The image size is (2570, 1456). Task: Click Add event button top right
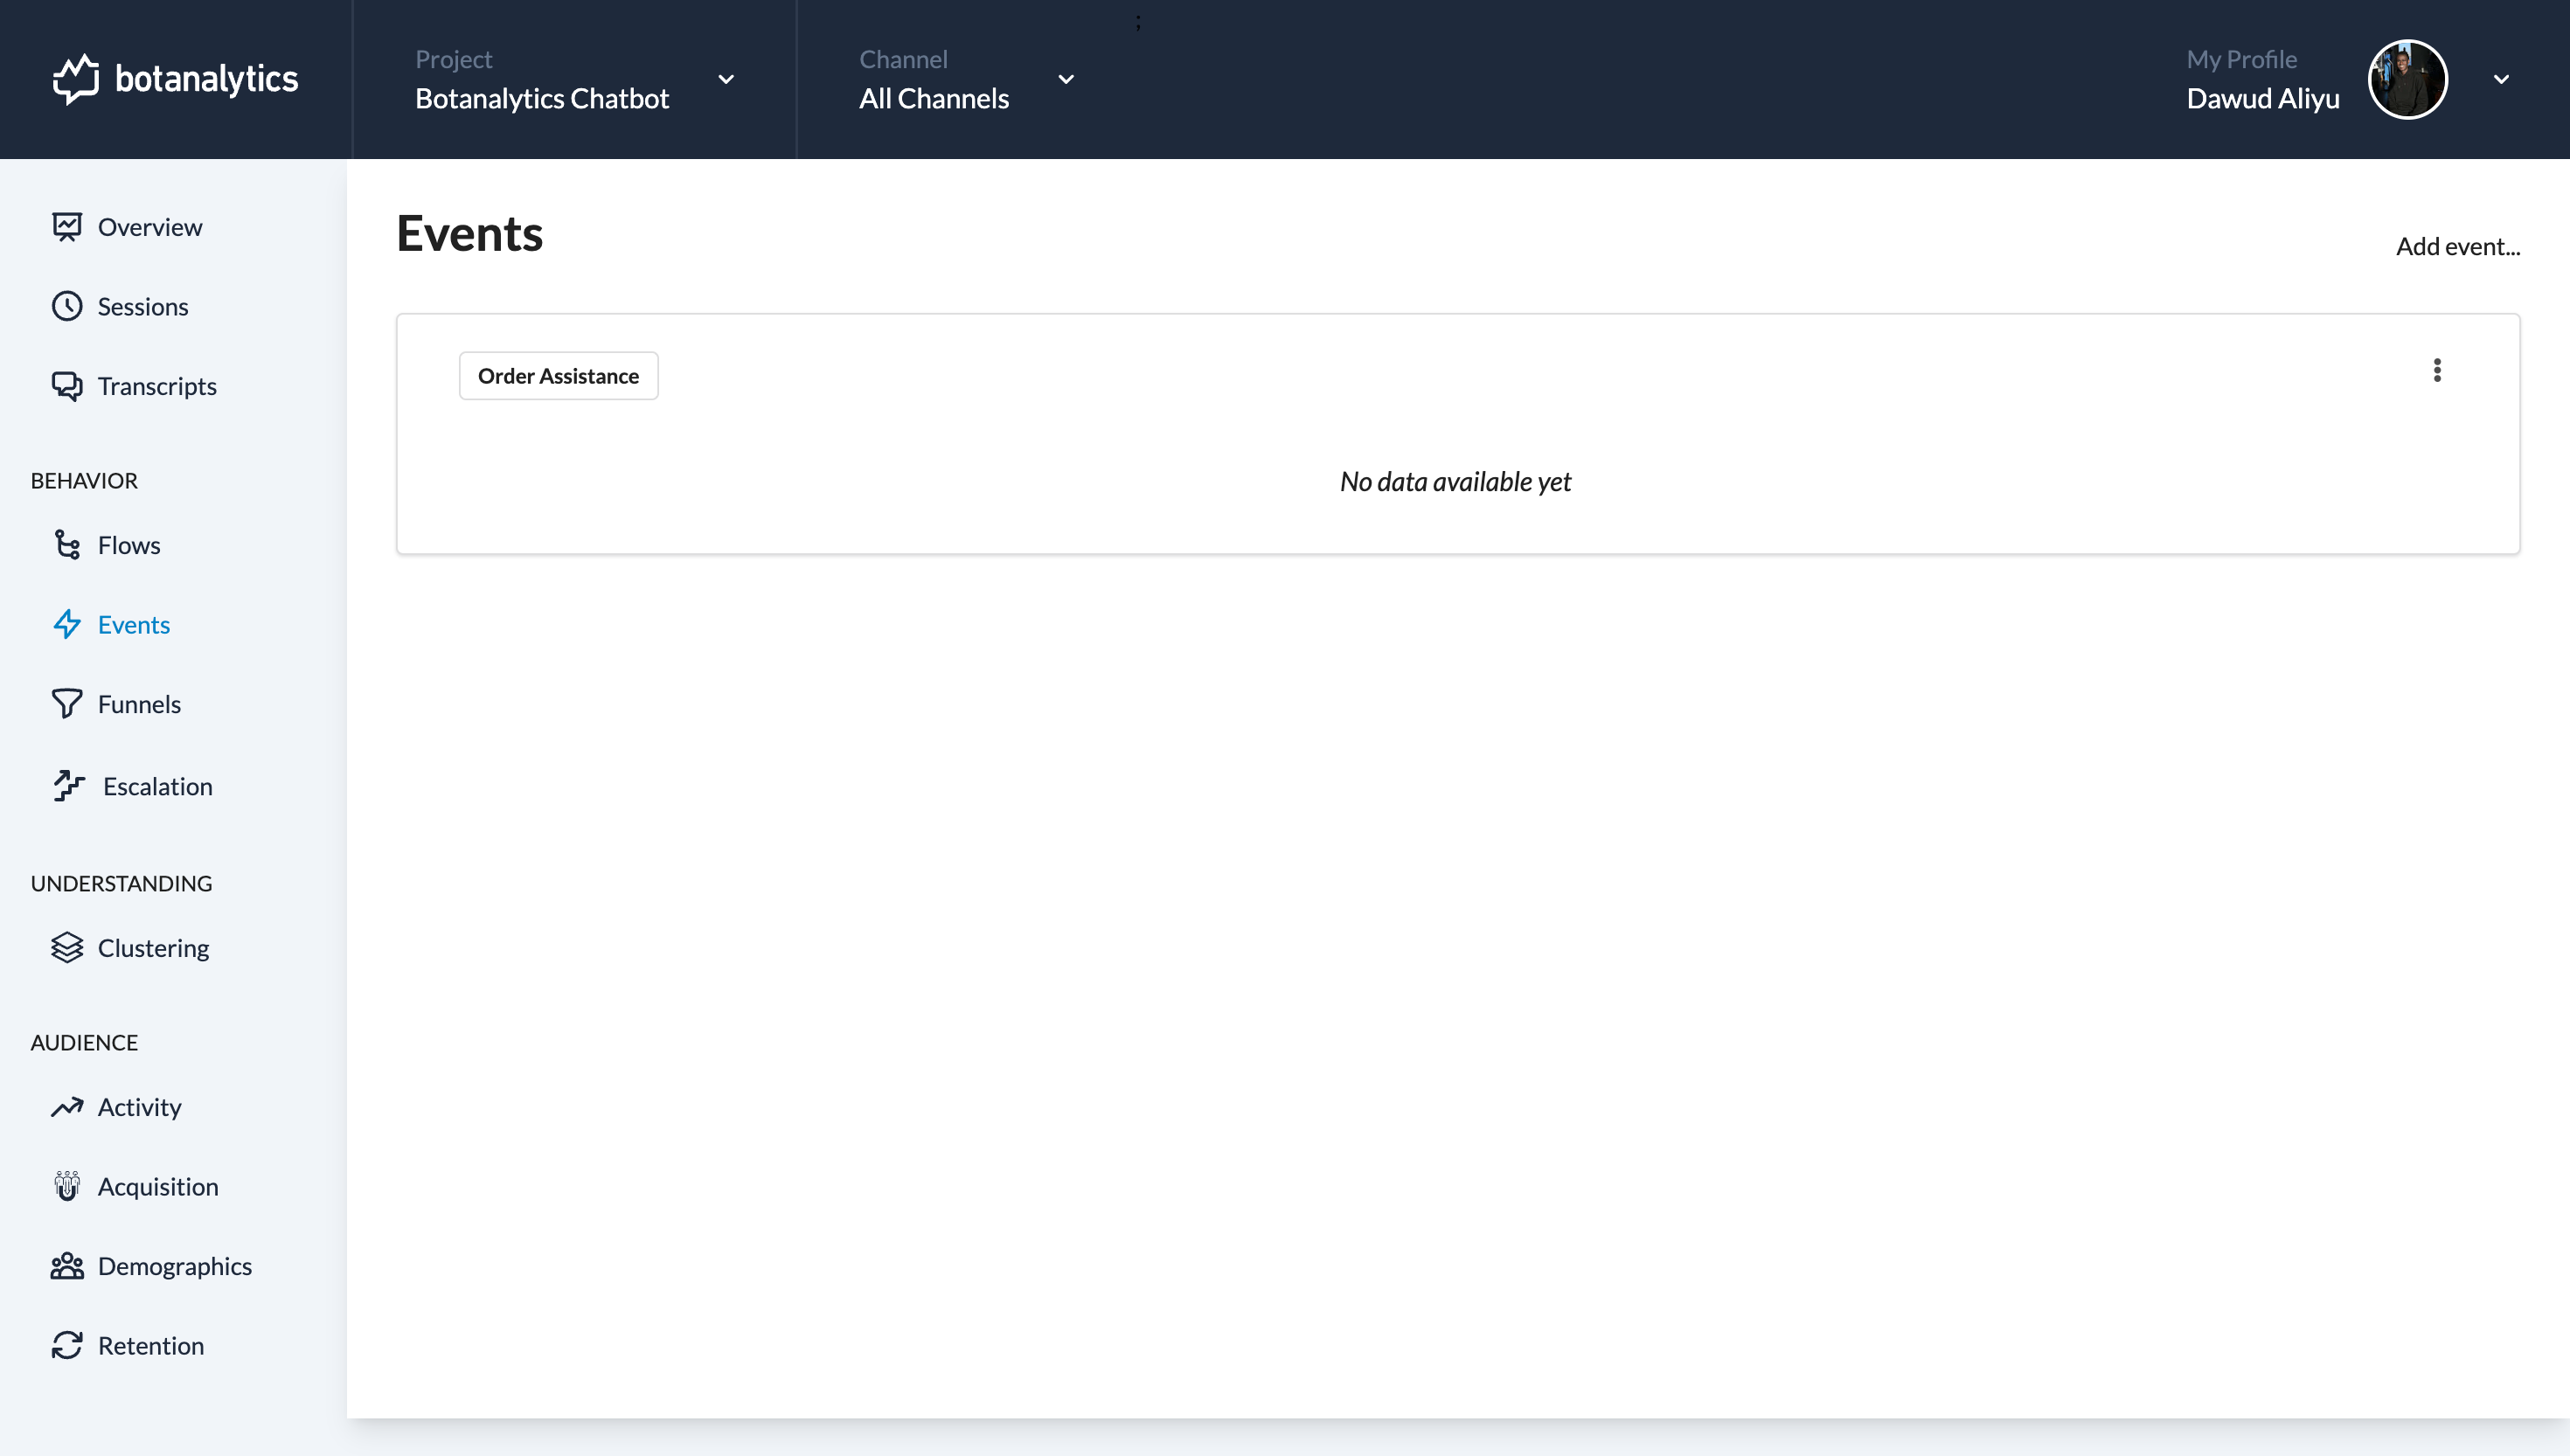click(2459, 244)
